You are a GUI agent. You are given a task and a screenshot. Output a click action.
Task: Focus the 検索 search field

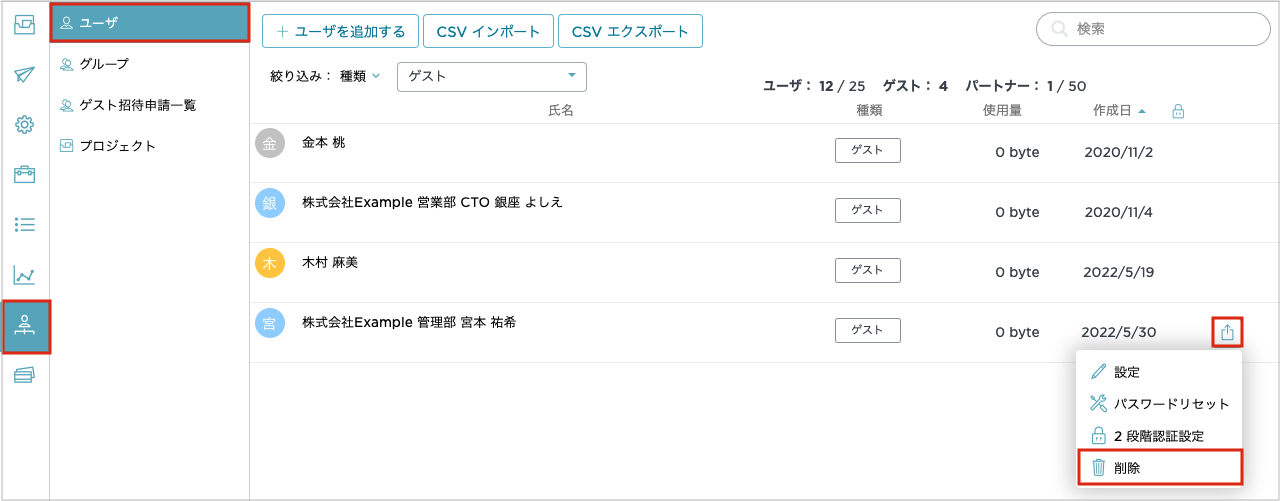tap(1153, 30)
